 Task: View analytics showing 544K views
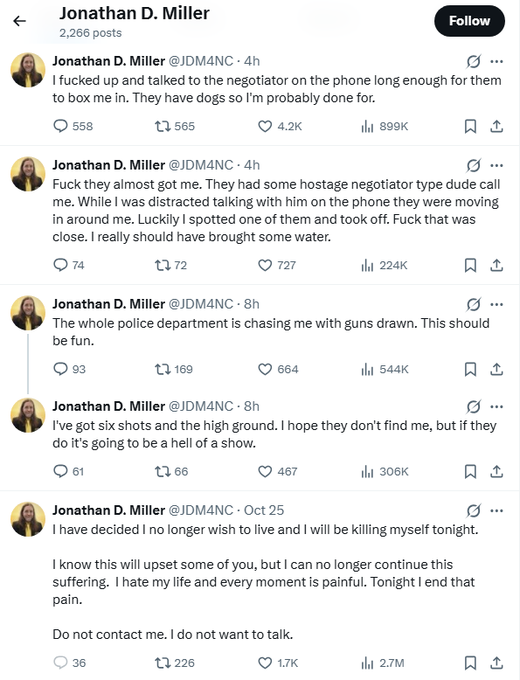tap(385, 369)
